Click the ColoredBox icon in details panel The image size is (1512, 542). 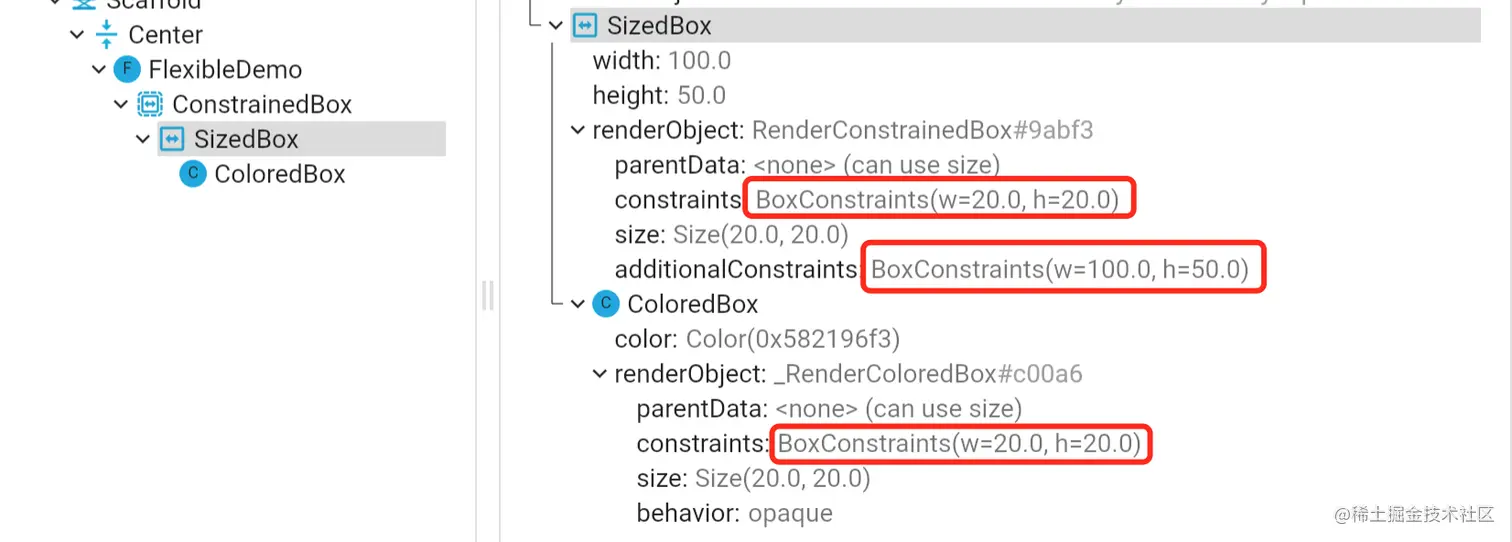tap(606, 304)
